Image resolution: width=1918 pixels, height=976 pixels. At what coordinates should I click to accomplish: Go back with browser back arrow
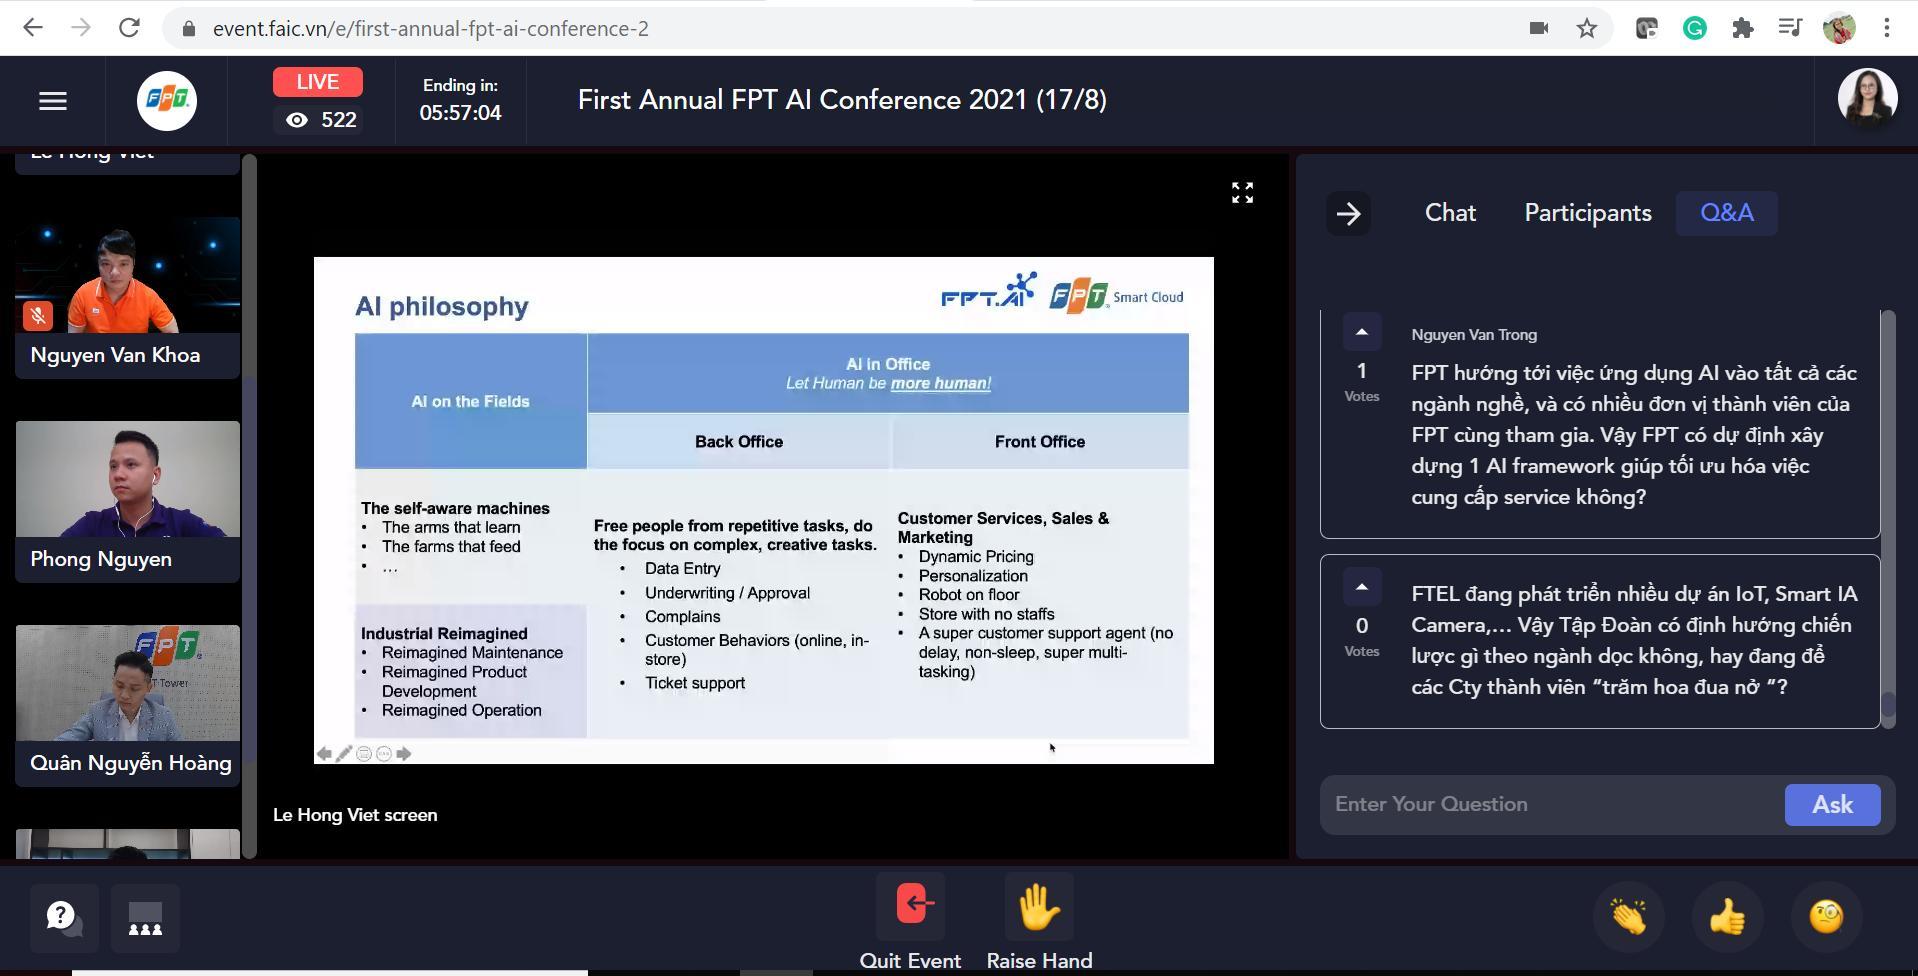[33, 28]
